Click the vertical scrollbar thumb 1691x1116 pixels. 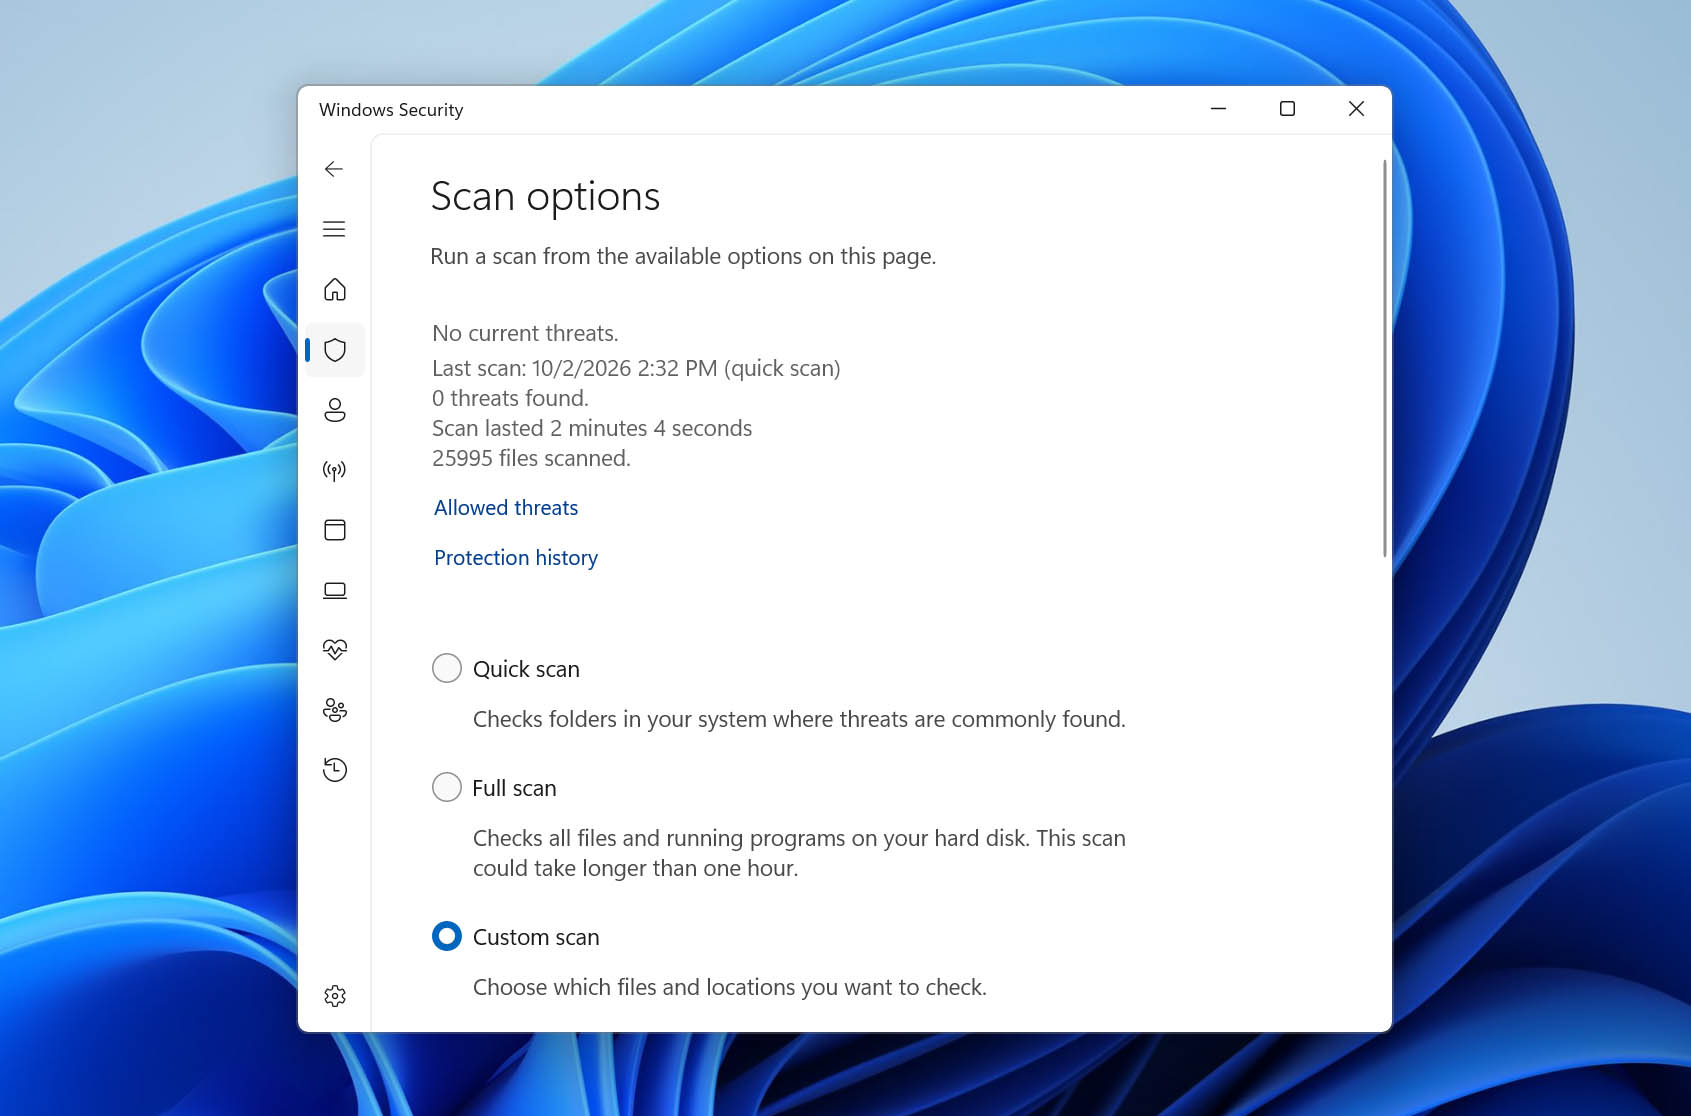tap(1384, 358)
